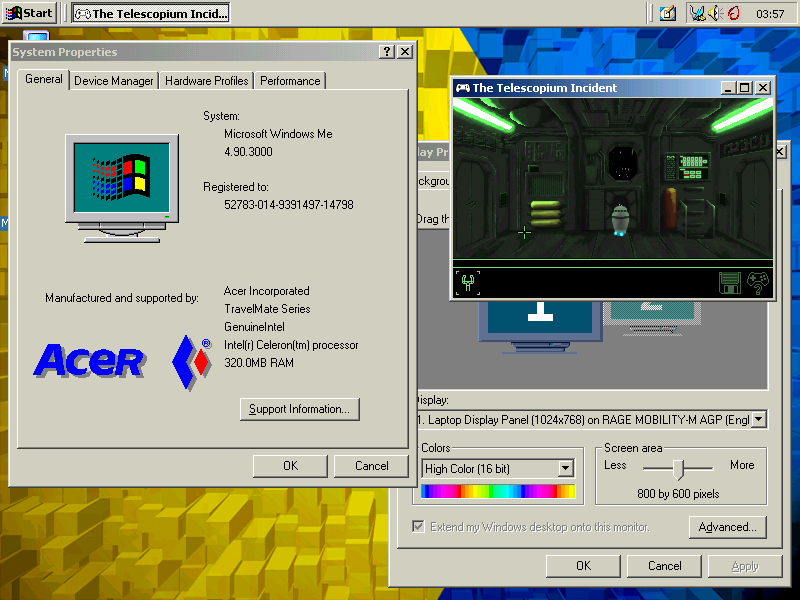Screen dimensions: 800x600
Task: Open the Start menu
Action: click(30, 13)
